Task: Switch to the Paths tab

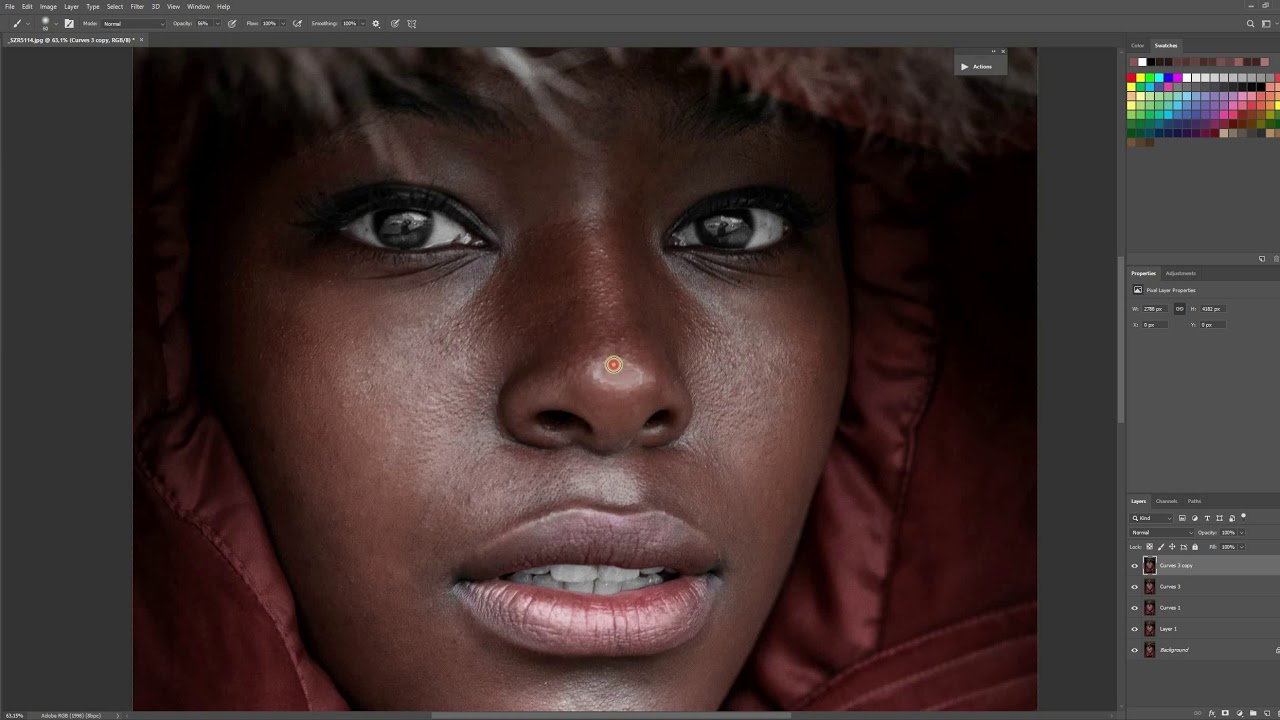Action: click(1194, 501)
